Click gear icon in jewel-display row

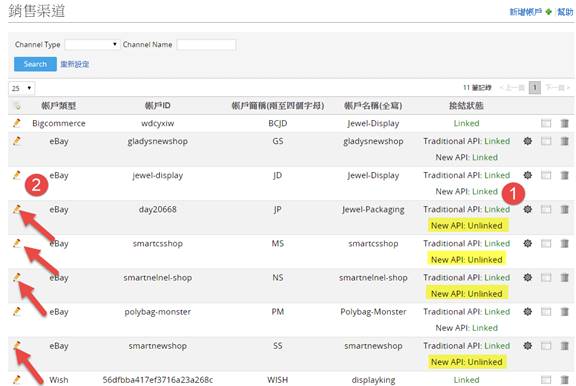click(528, 175)
